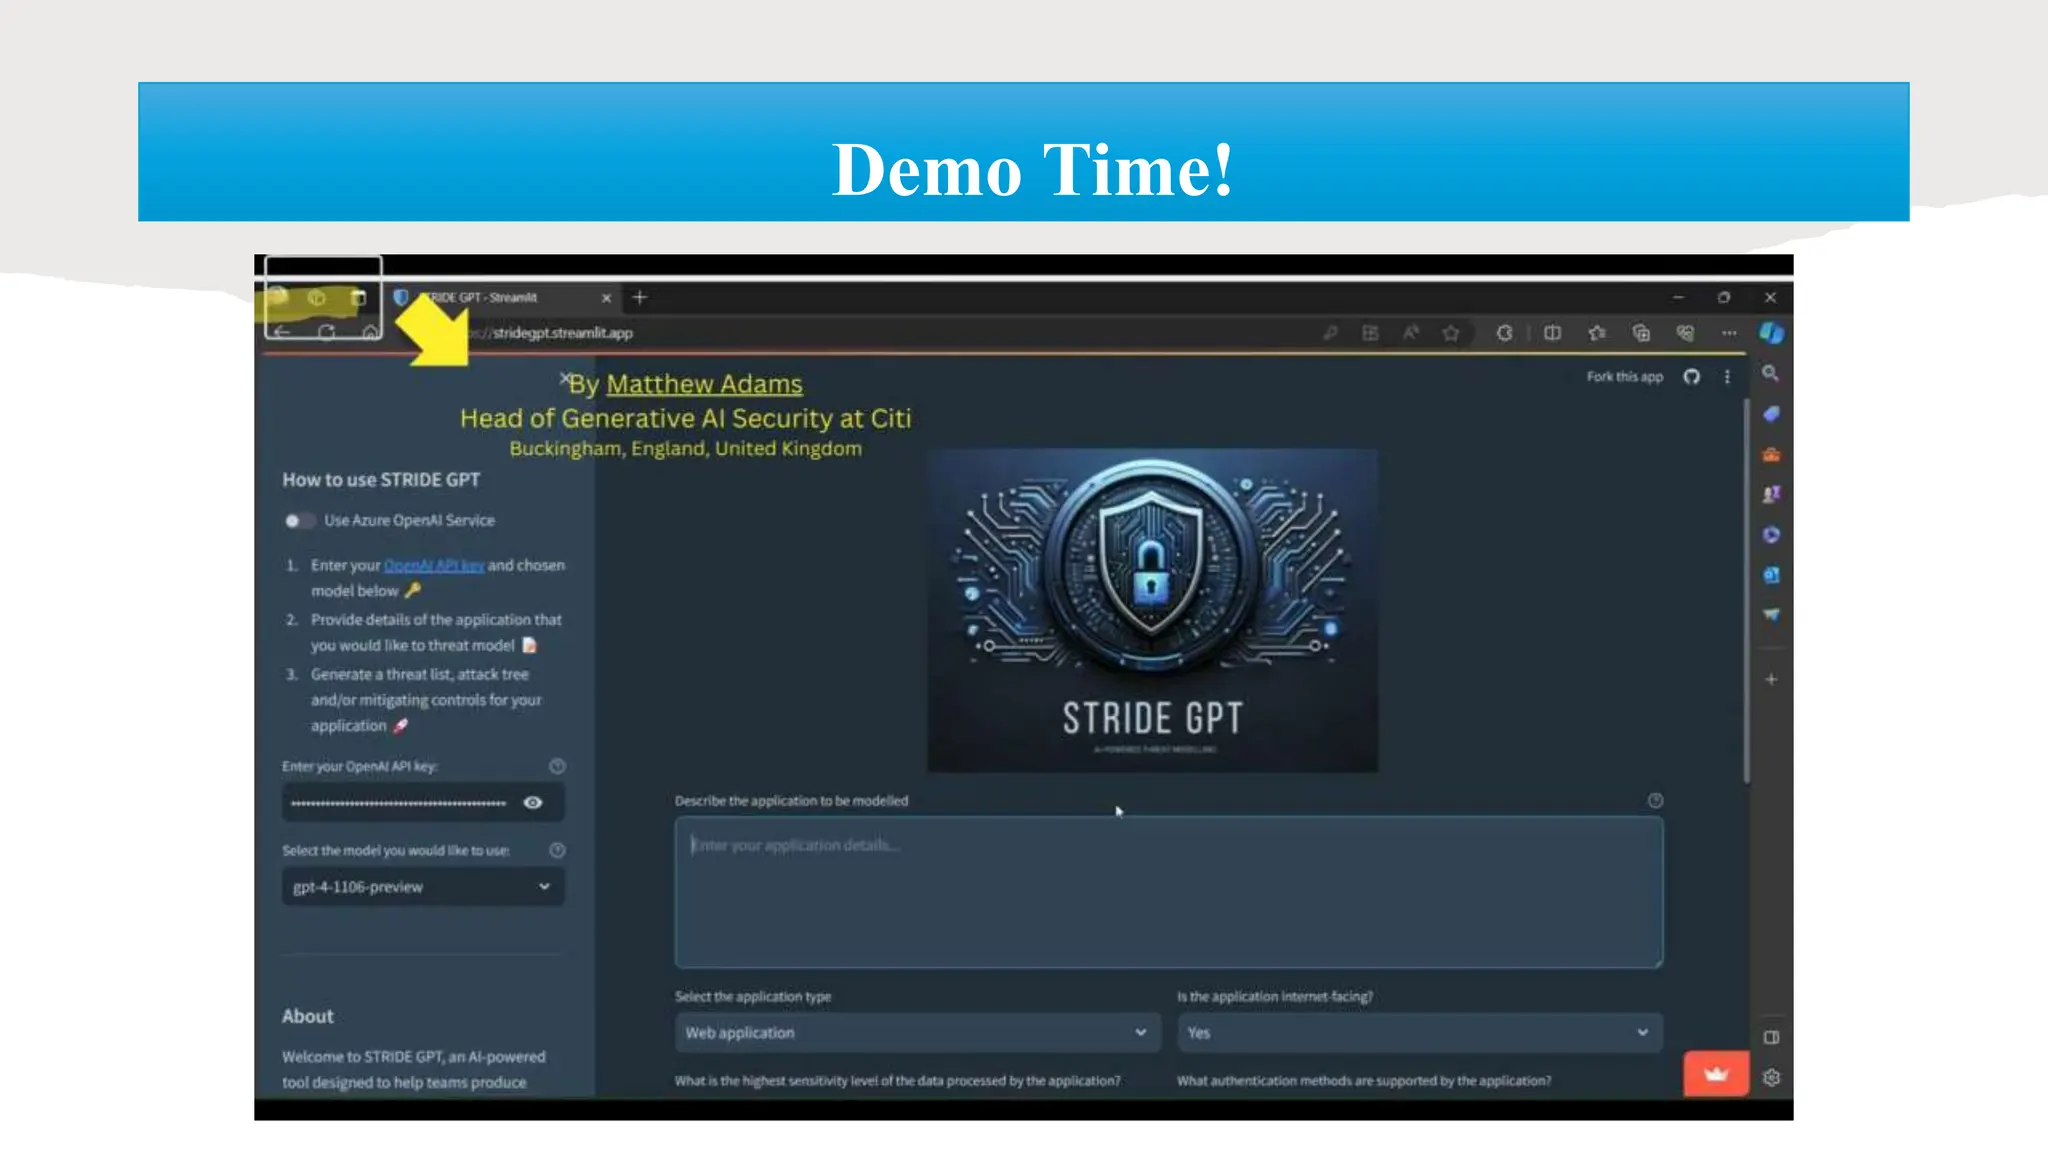This screenshot has height=1152, width=2048.
Task: Click the Copilot icon in Edge
Action: coord(1771,333)
